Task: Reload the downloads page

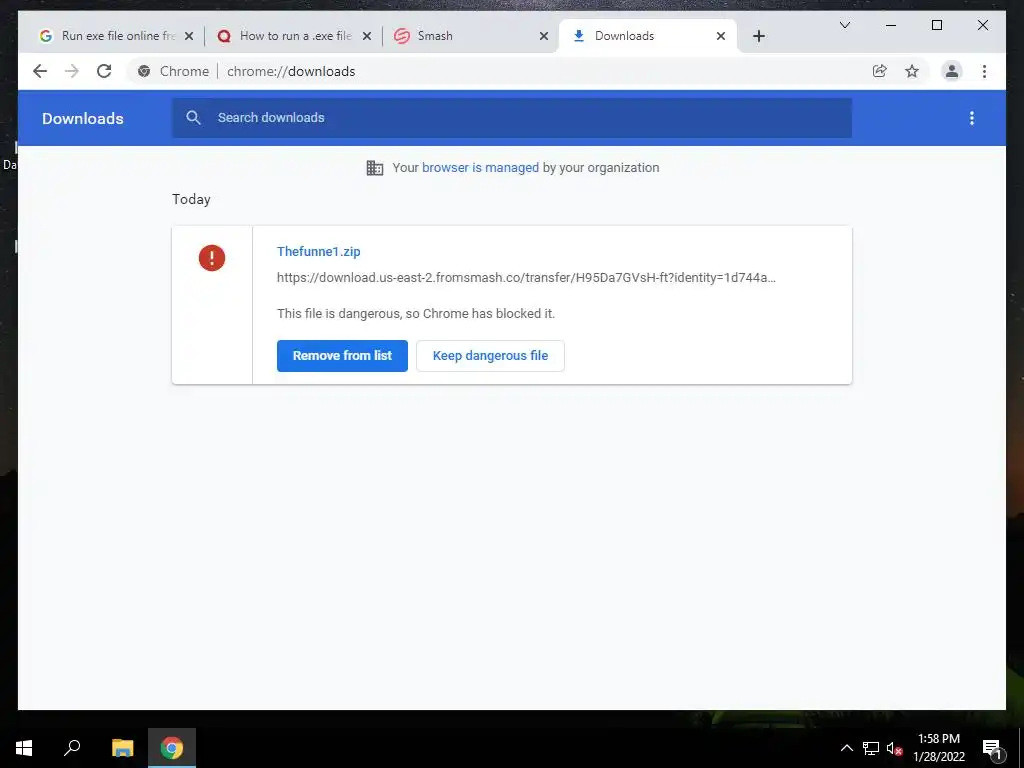Action: pos(104,71)
